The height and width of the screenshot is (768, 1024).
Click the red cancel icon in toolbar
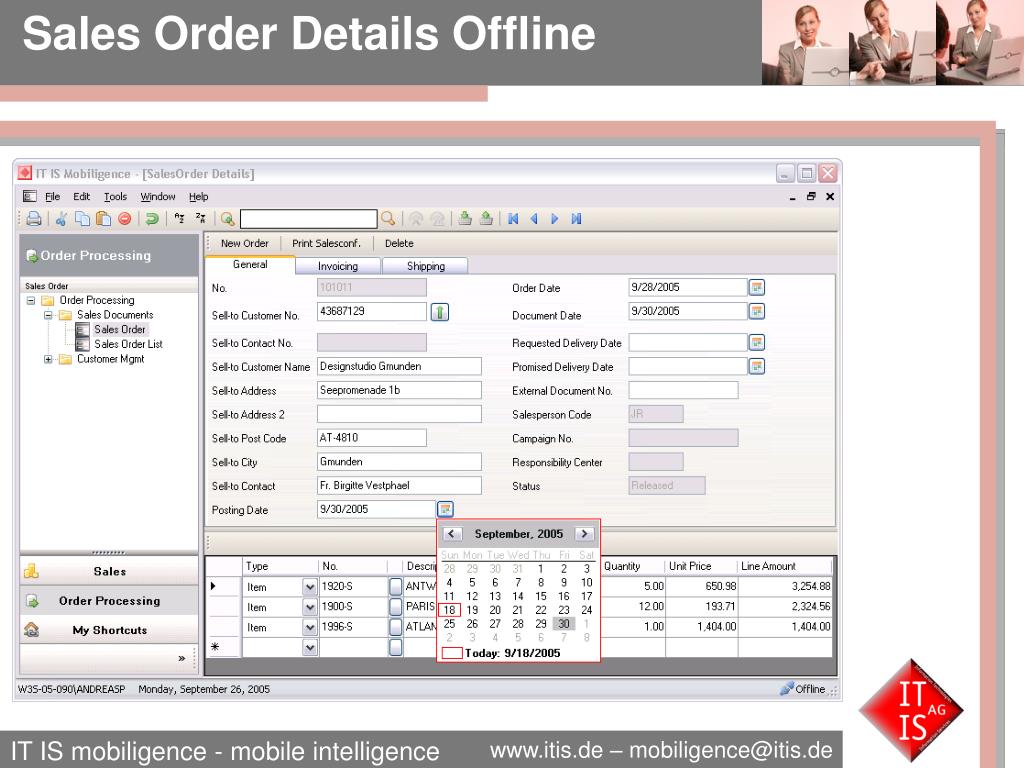(x=125, y=219)
